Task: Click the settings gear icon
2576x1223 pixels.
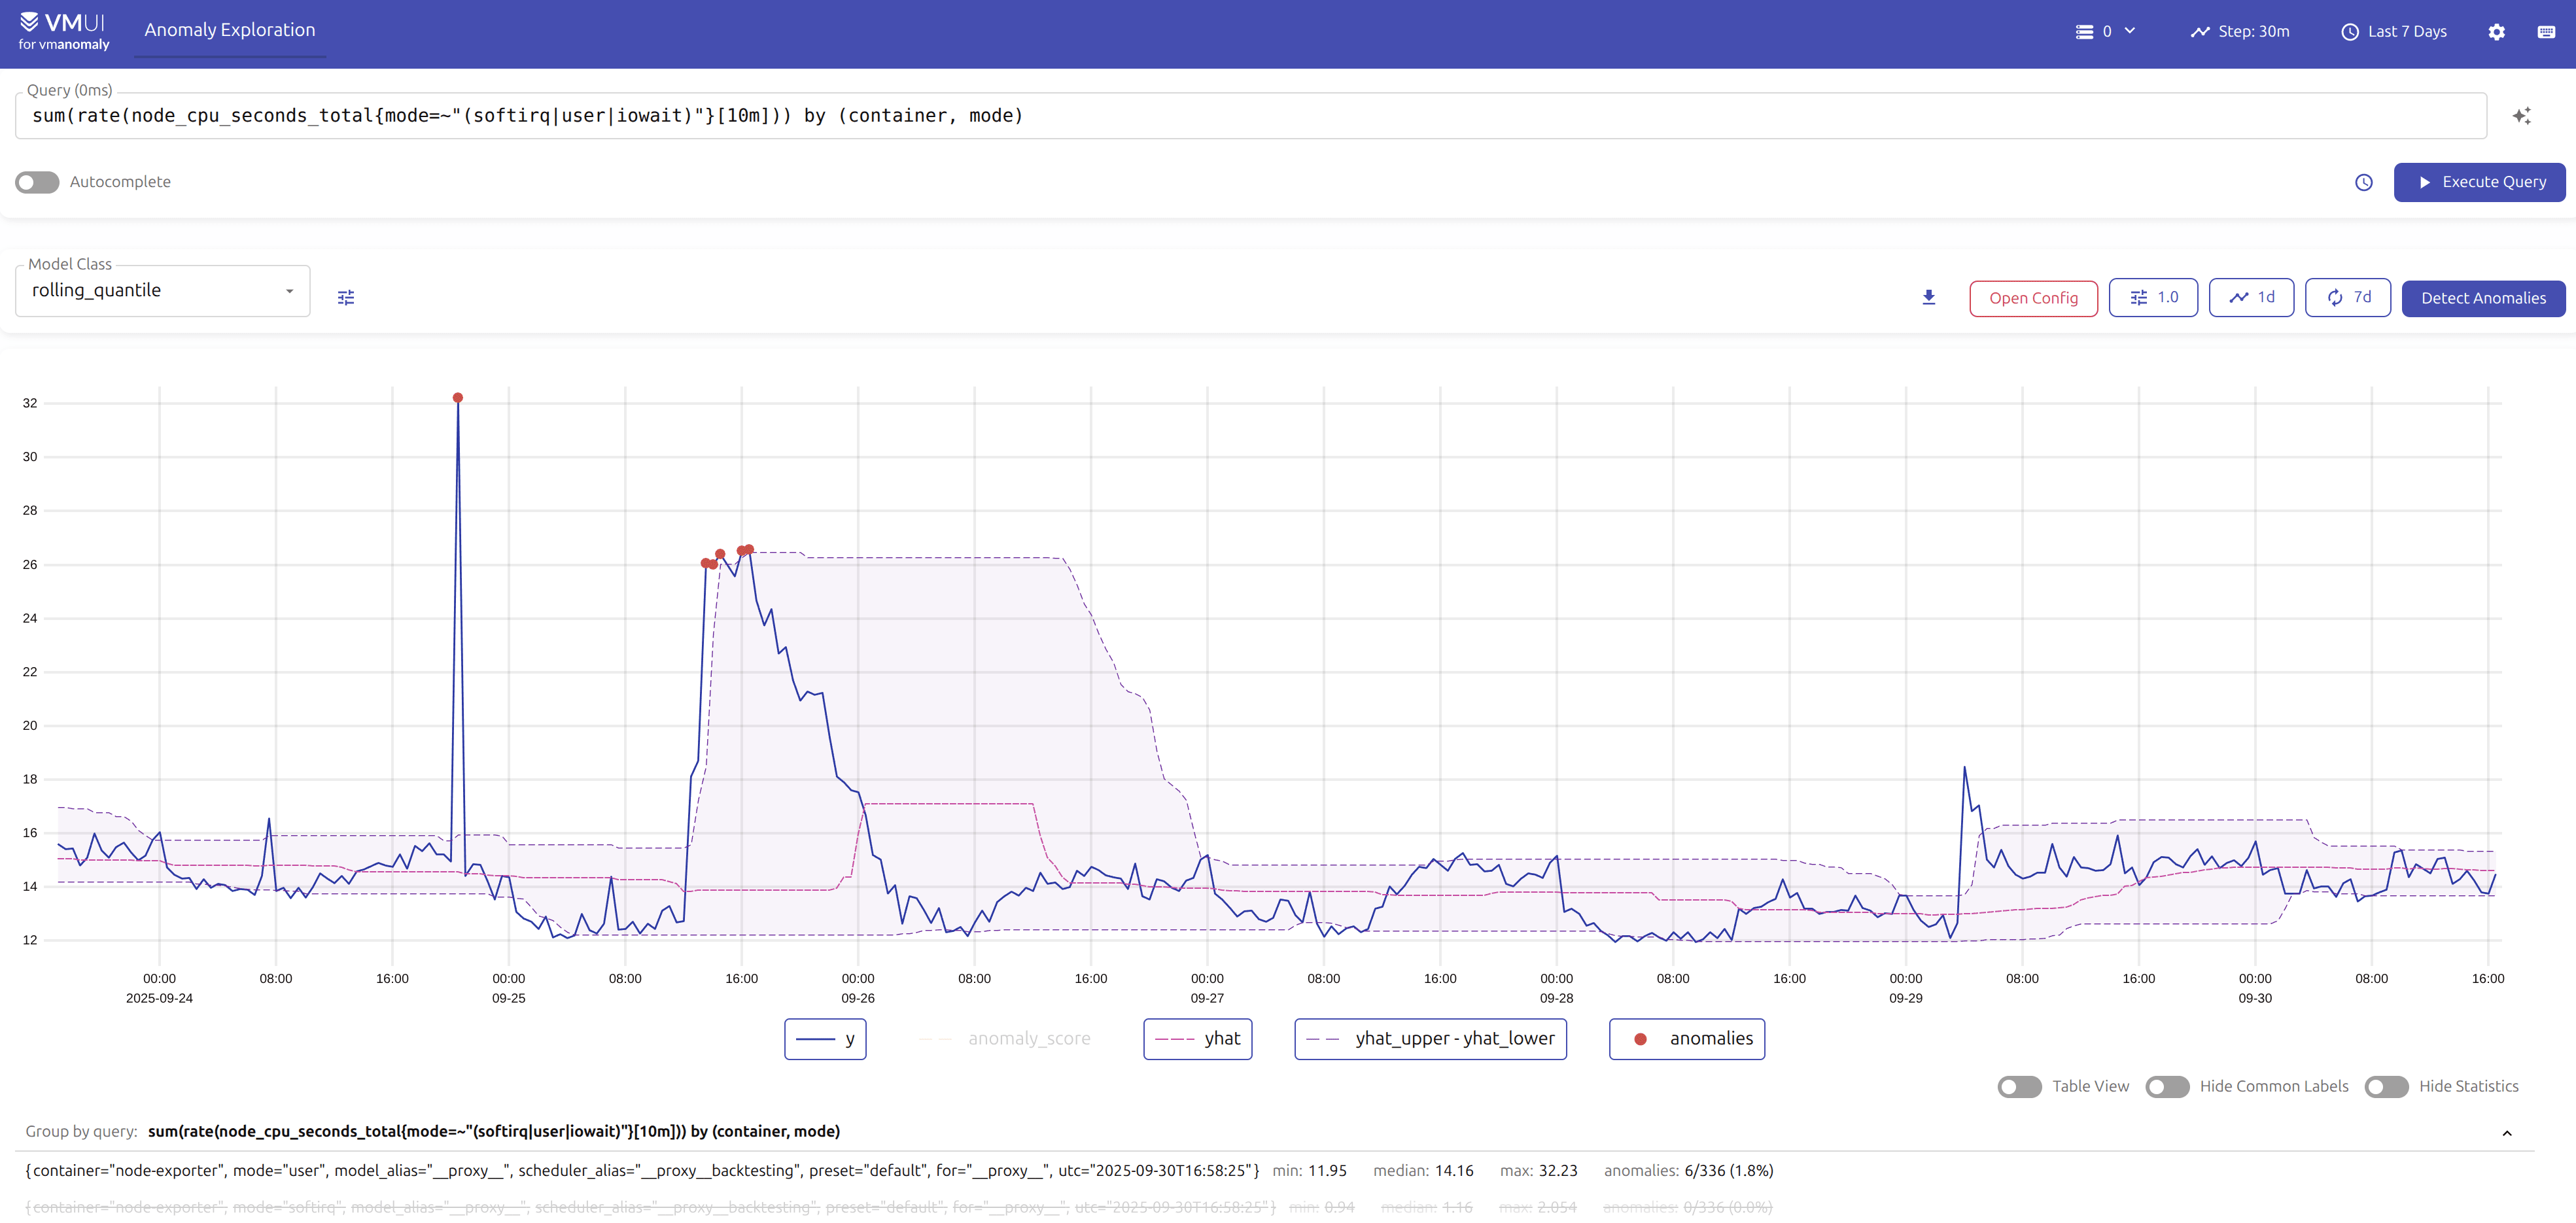Action: [2496, 32]
